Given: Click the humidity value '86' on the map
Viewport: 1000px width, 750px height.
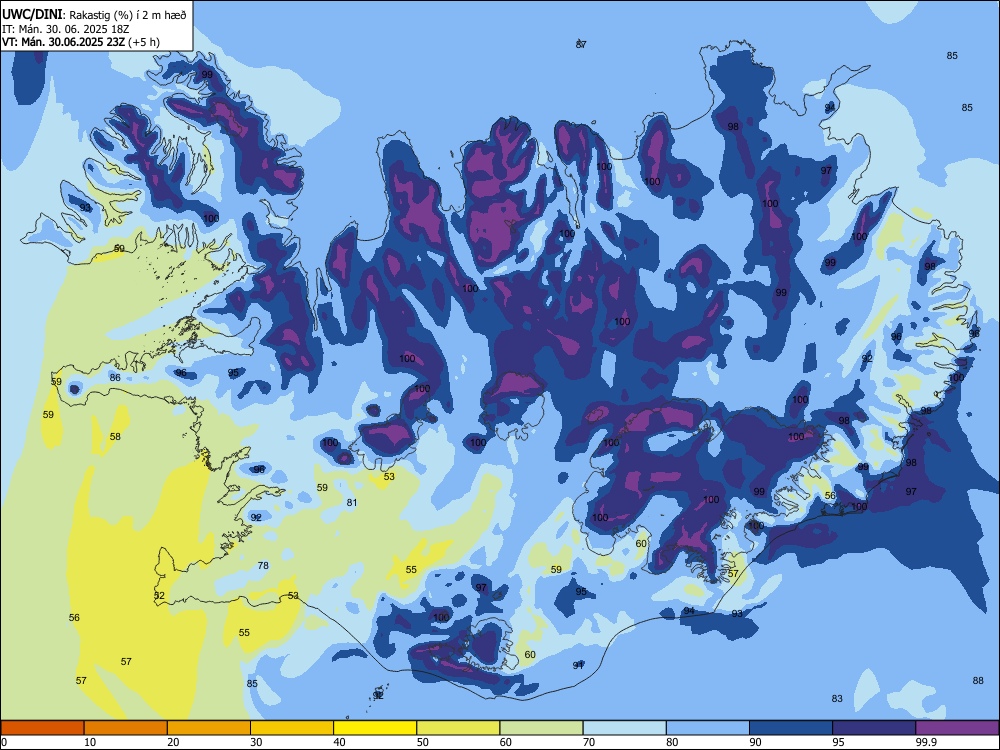Looking at the screenshot, I should coord(115,378).
